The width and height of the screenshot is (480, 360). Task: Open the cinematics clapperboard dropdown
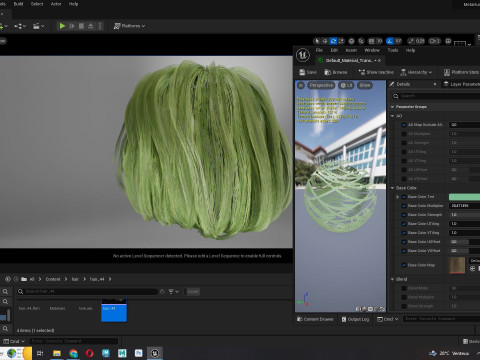38,26
